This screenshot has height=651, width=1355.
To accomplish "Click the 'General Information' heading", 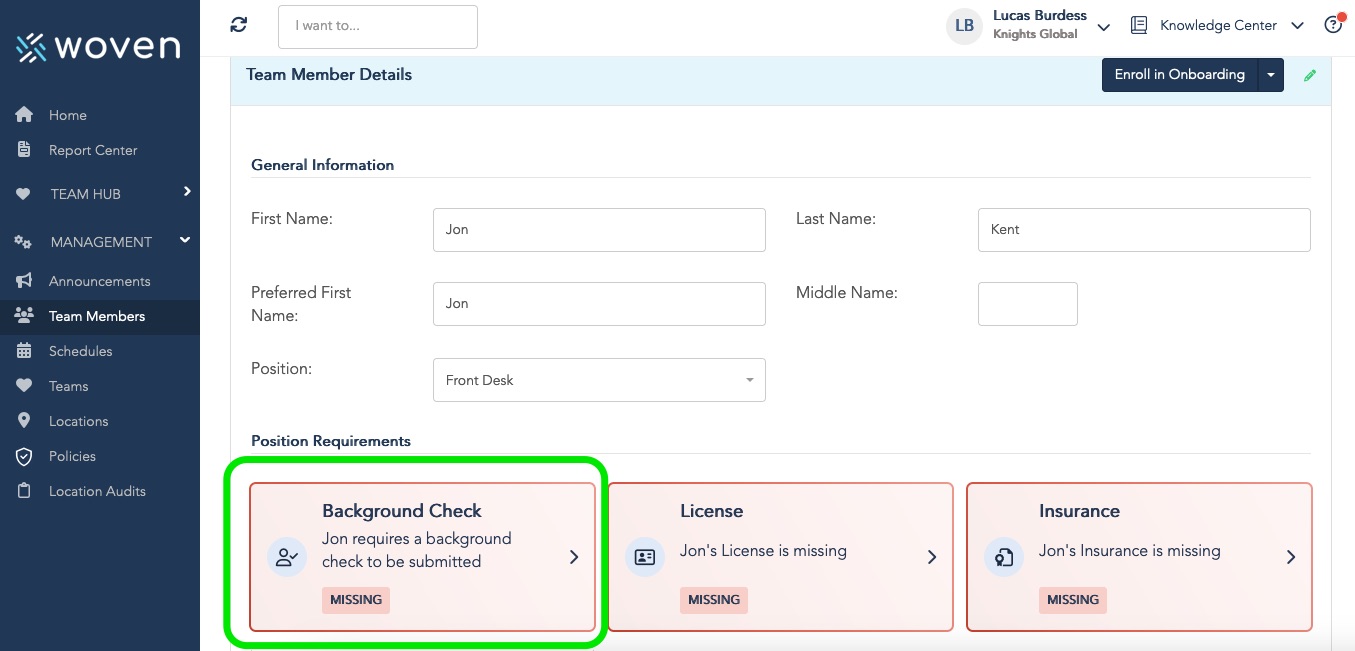I will point(322,165).
